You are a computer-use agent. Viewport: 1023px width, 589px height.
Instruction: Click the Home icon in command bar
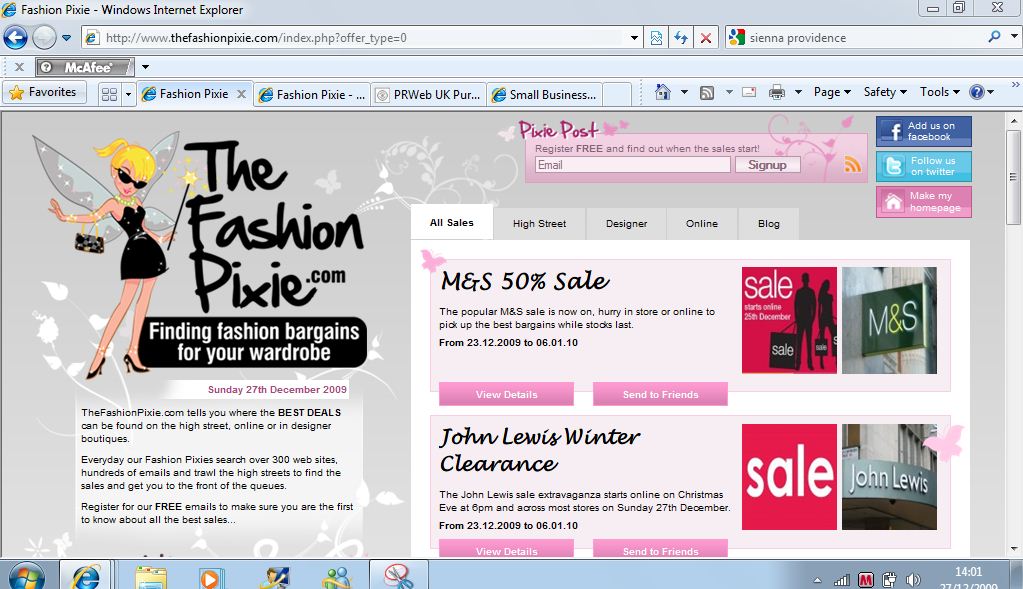point(662,92)
